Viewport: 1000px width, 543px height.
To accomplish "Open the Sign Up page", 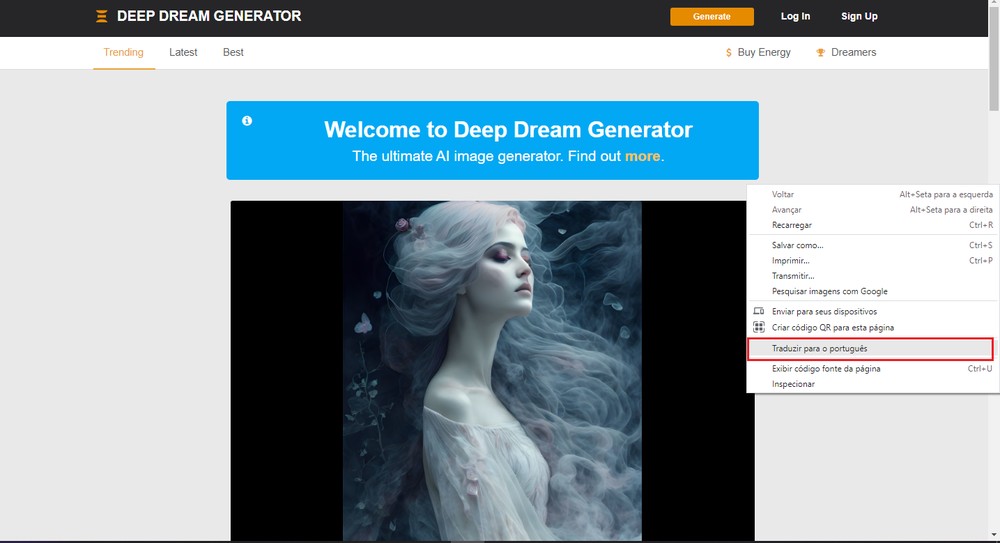I will [859, 17].
